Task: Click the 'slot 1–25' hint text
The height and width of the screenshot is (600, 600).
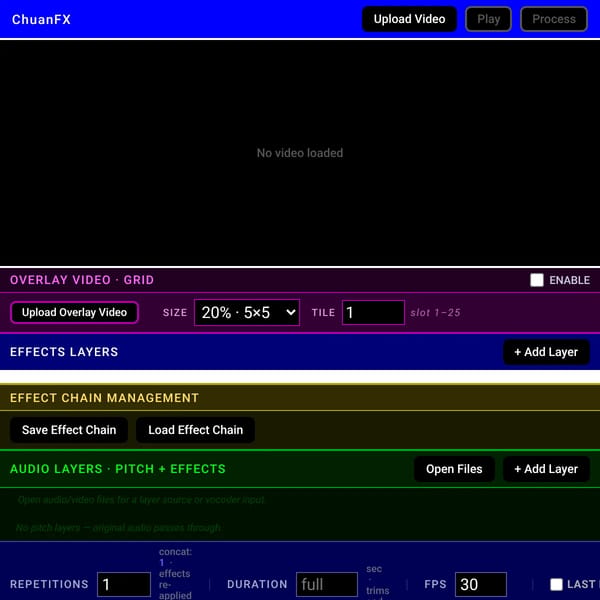Action: click(x=435, y=313)
